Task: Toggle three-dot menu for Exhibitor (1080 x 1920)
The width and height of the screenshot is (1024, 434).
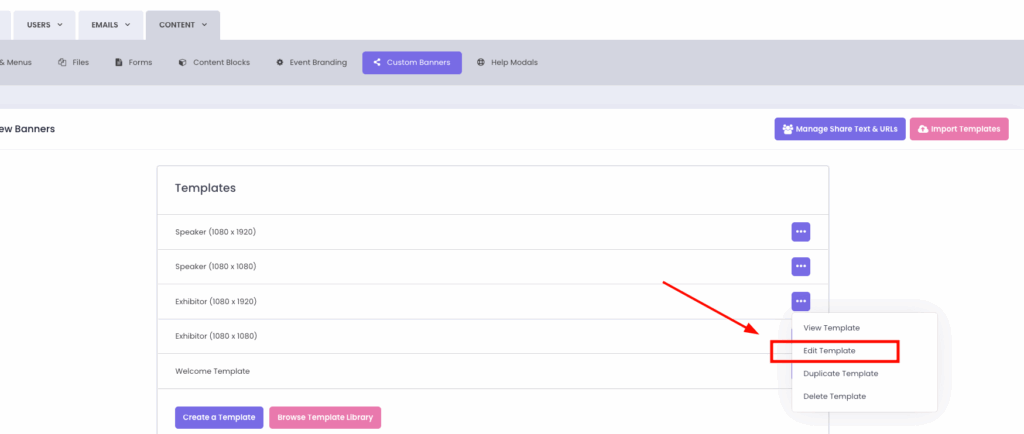Action: 800,301
